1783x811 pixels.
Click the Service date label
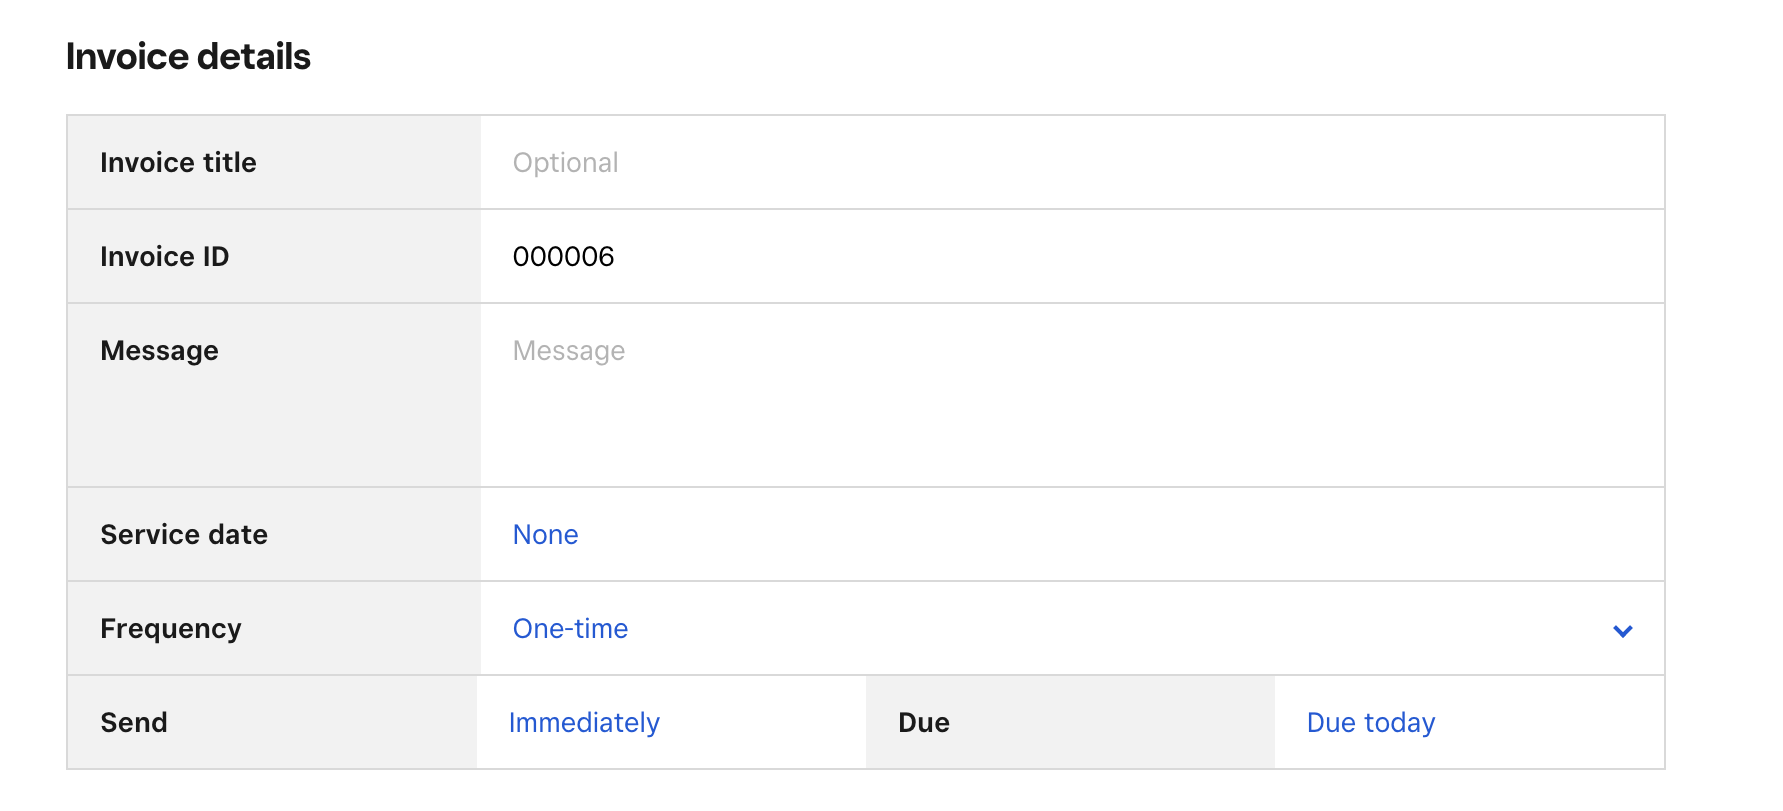tap(184, 535)
